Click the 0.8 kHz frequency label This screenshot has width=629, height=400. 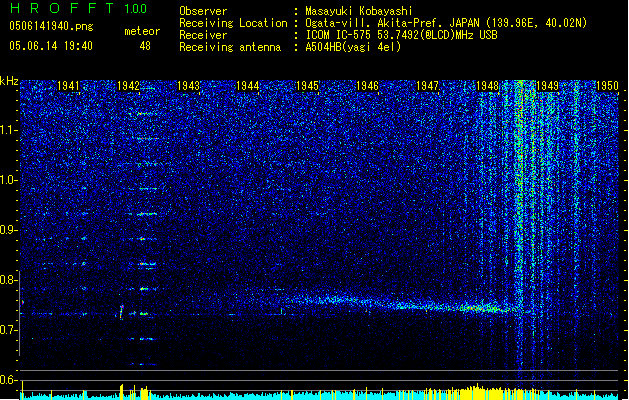coord(8,280)
